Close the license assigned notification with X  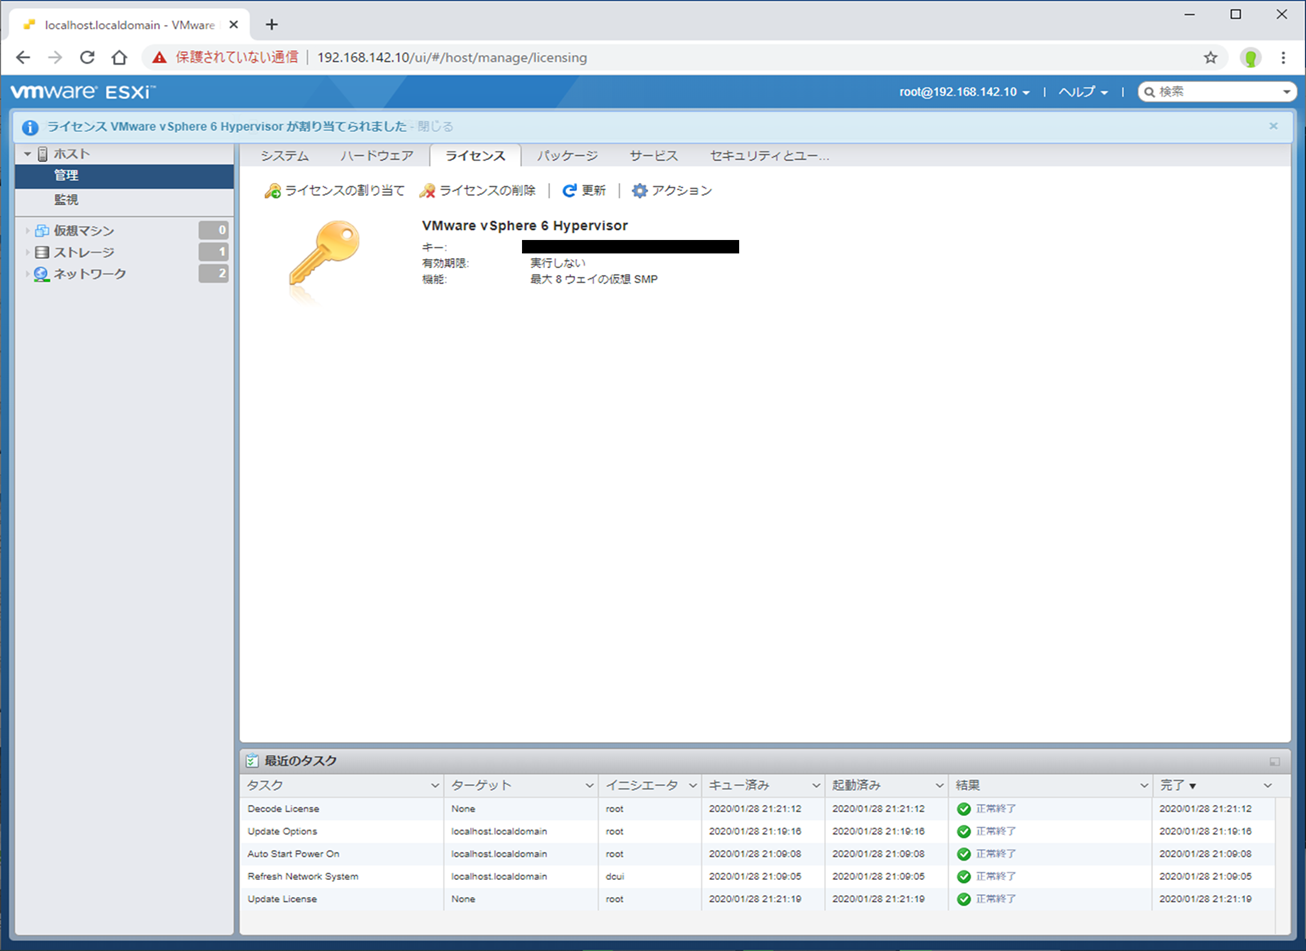point(1273,126)
